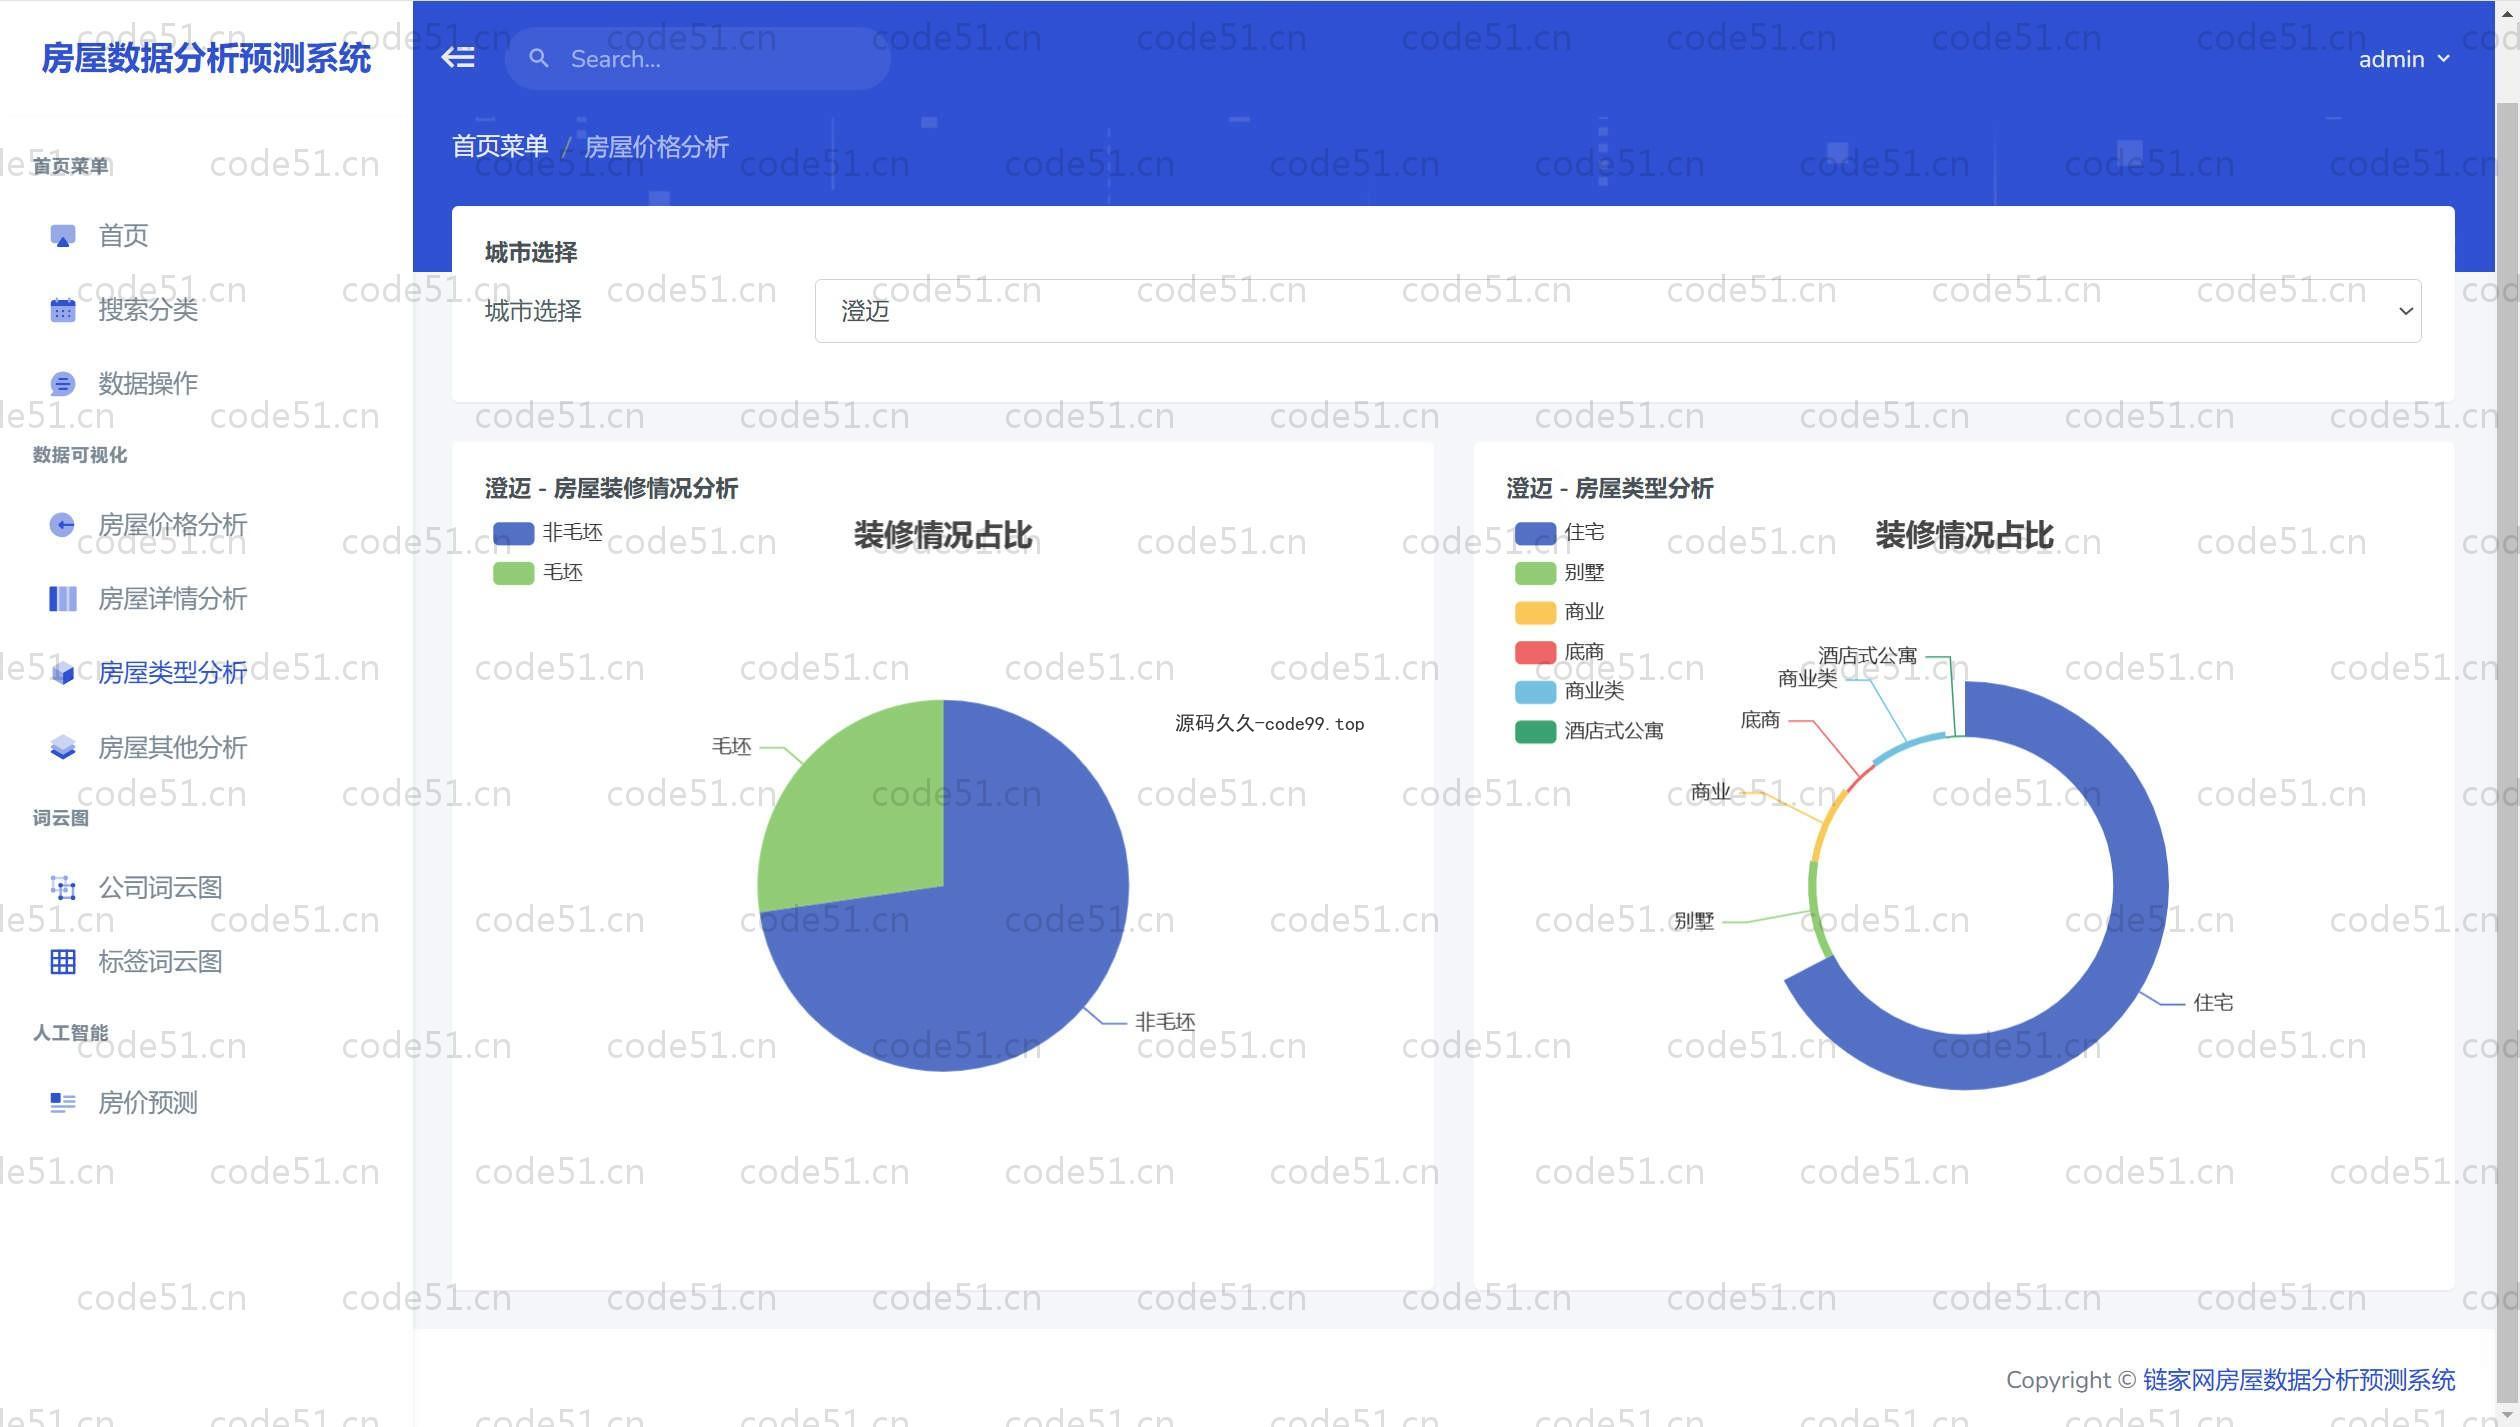2520x1427 pixels.
Task: Click the 房屋价格分析 breadcrumb item
Action: 656,147
